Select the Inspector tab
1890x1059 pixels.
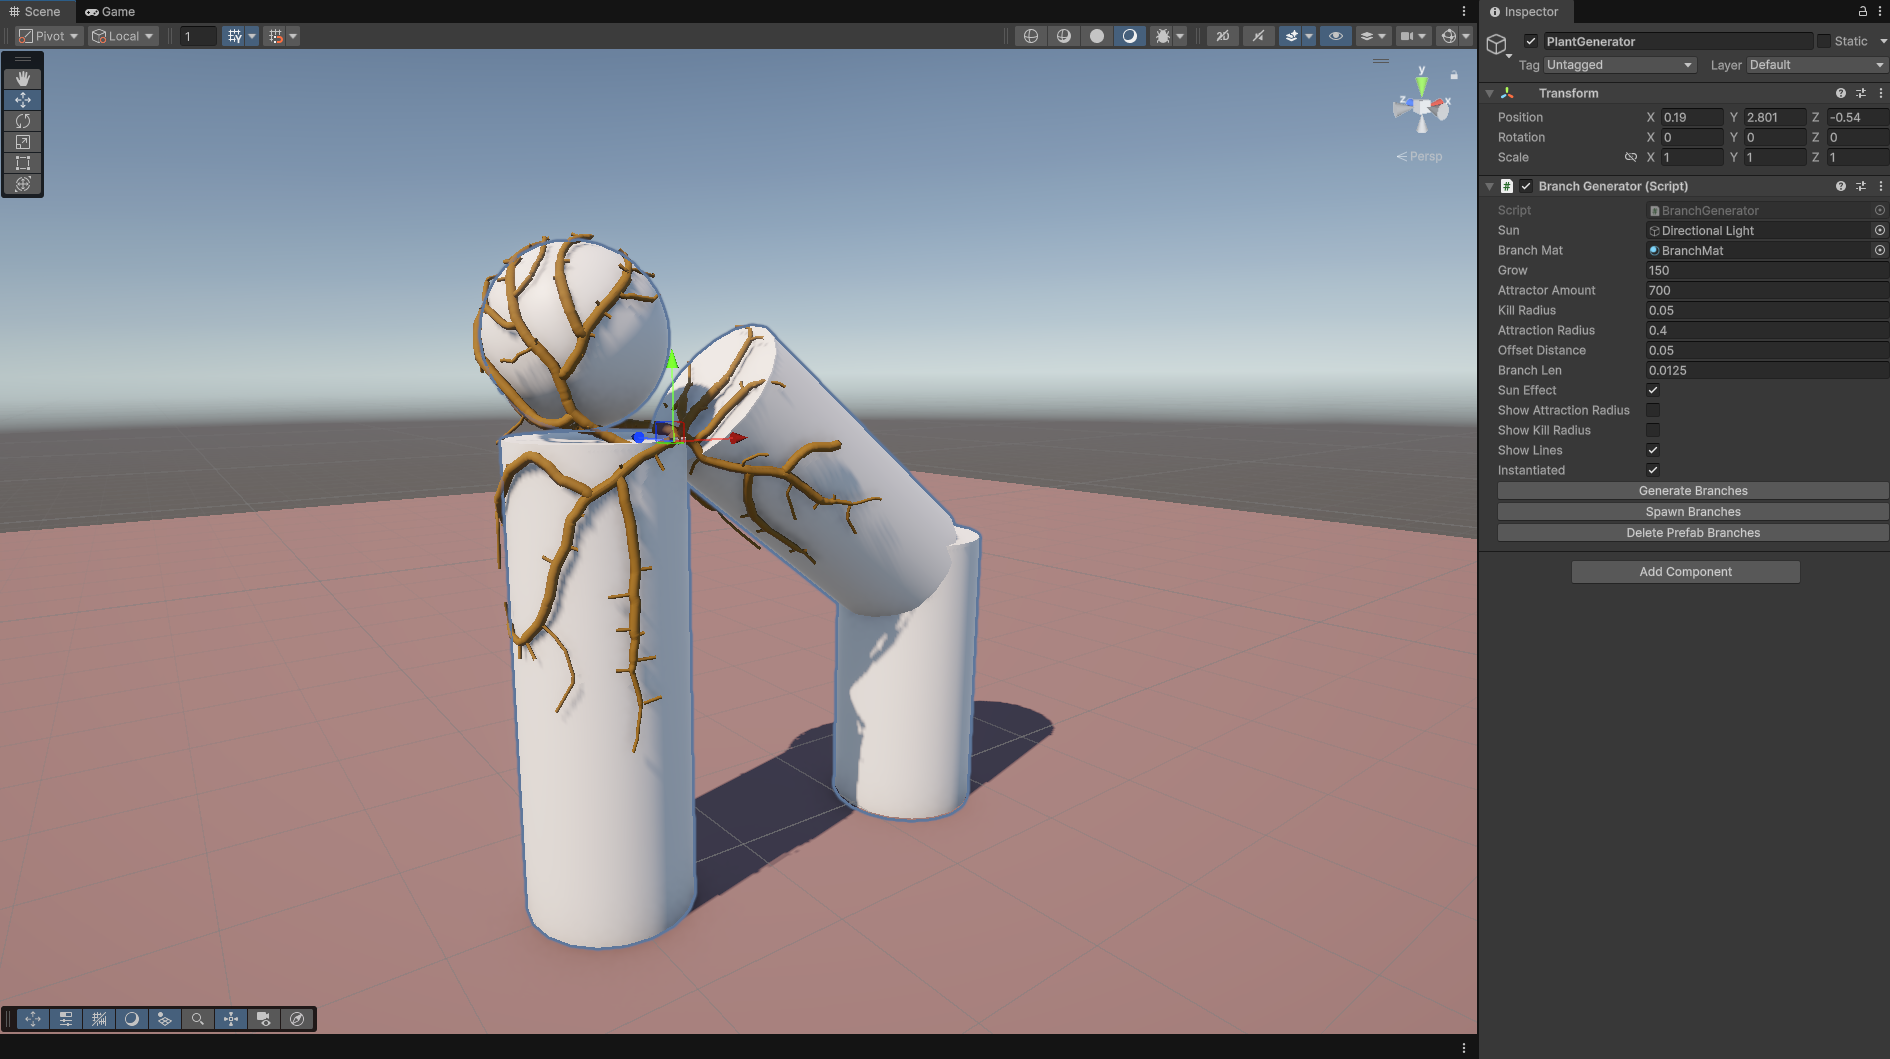coord(1524,12)
